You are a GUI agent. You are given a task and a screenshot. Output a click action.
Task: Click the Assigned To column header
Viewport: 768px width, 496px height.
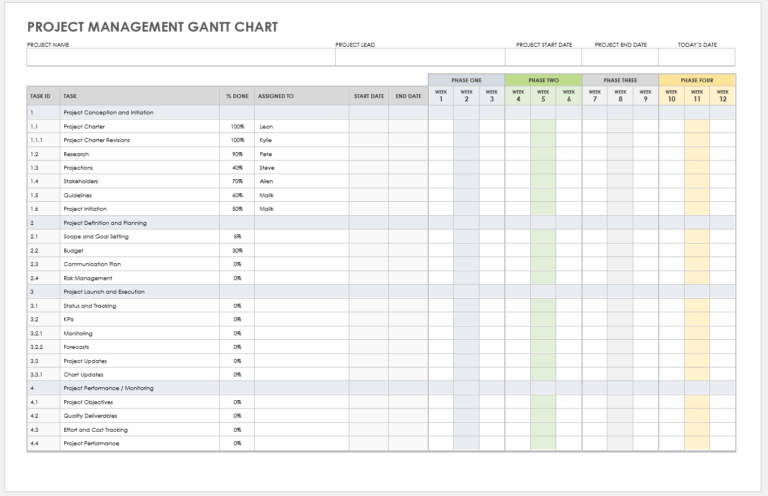coord(302,96)
